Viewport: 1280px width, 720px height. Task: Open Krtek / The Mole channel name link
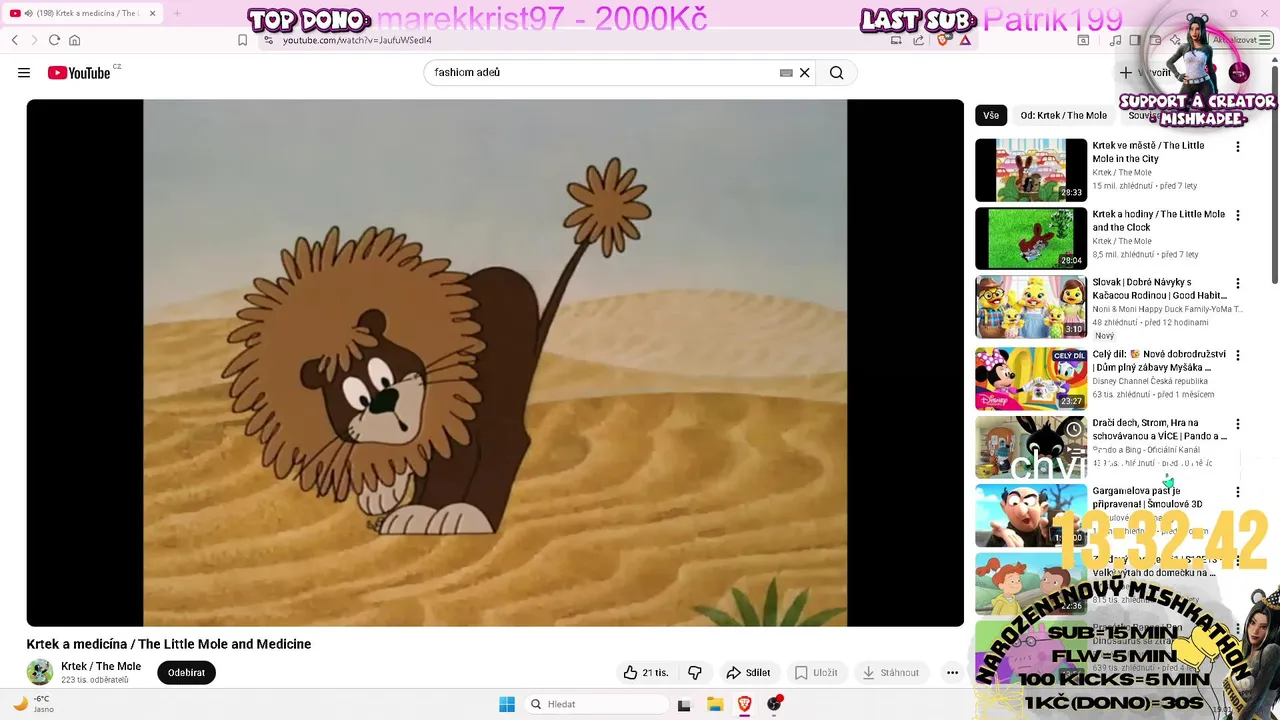coord(101,667)
